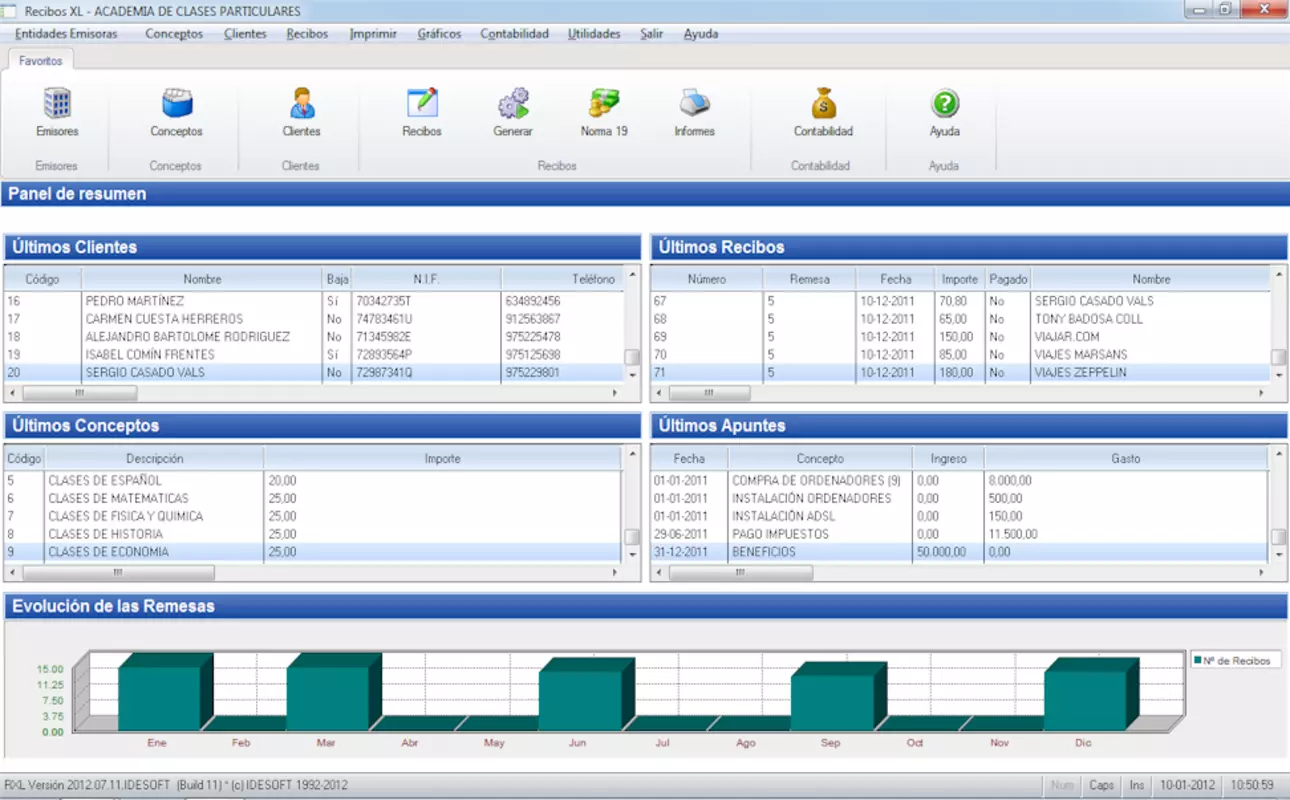
Task: Click scroll-down arrow in Últimos Recibos
Action: 1279,375
